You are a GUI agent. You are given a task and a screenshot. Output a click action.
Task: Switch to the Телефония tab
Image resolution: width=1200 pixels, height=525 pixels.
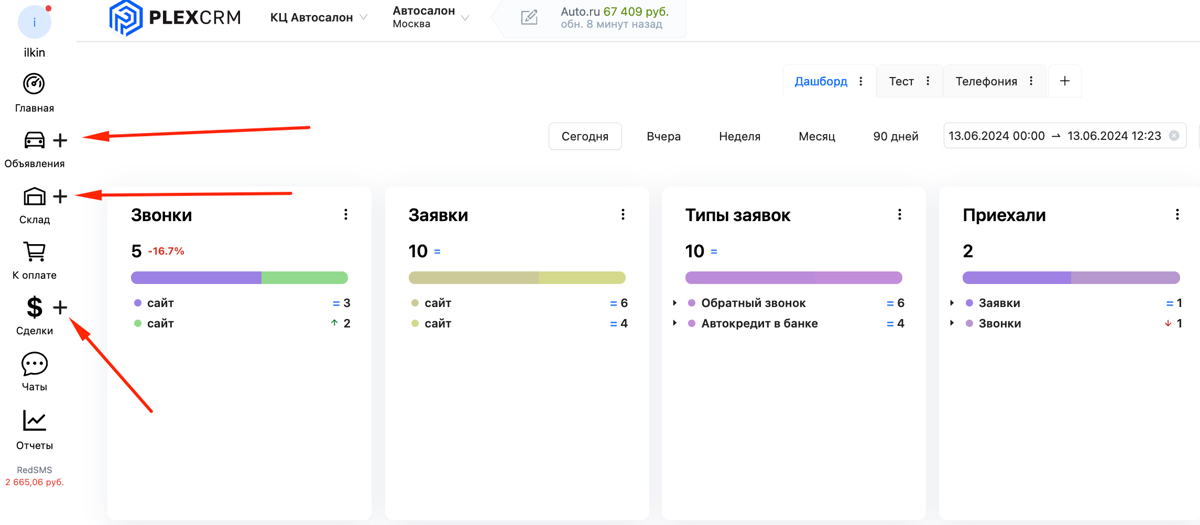986,81
